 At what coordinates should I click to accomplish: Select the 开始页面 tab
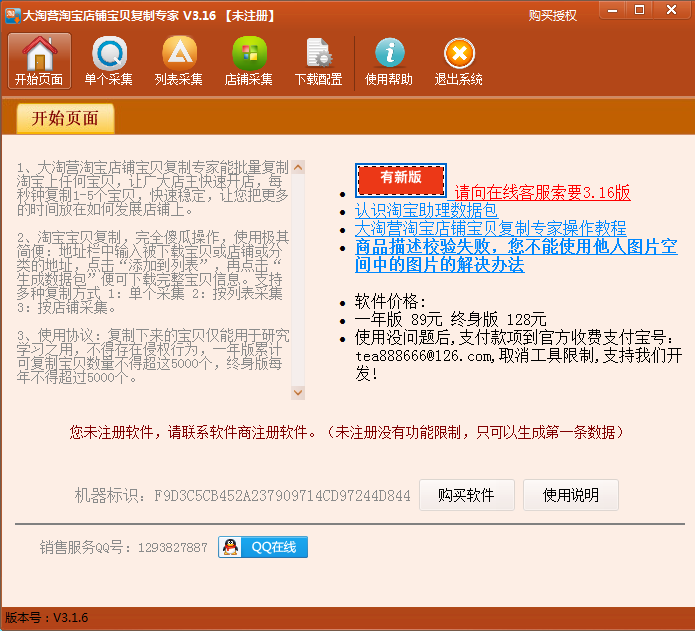tap(65, 119)
